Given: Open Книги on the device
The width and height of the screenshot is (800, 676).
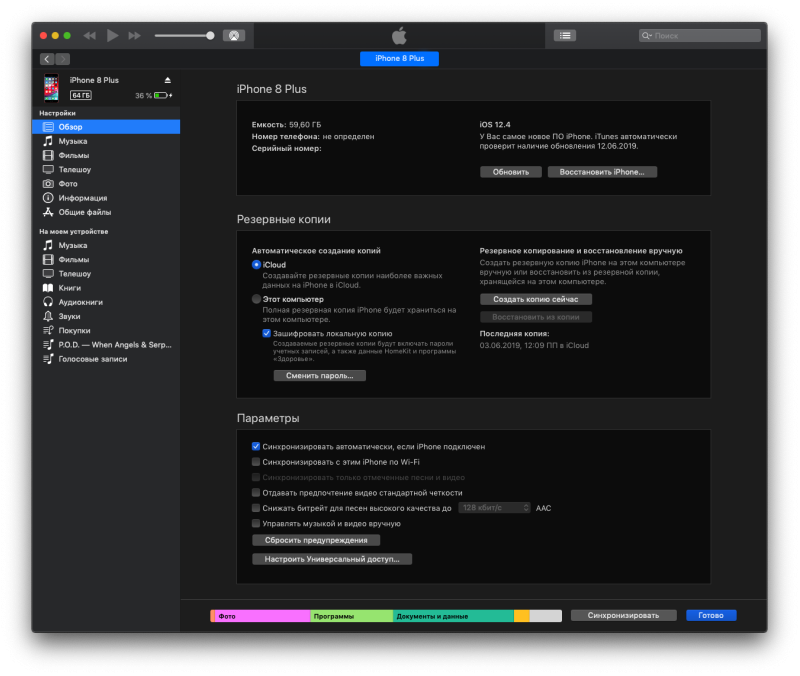Looking at the screenshot, I should 106,288.
